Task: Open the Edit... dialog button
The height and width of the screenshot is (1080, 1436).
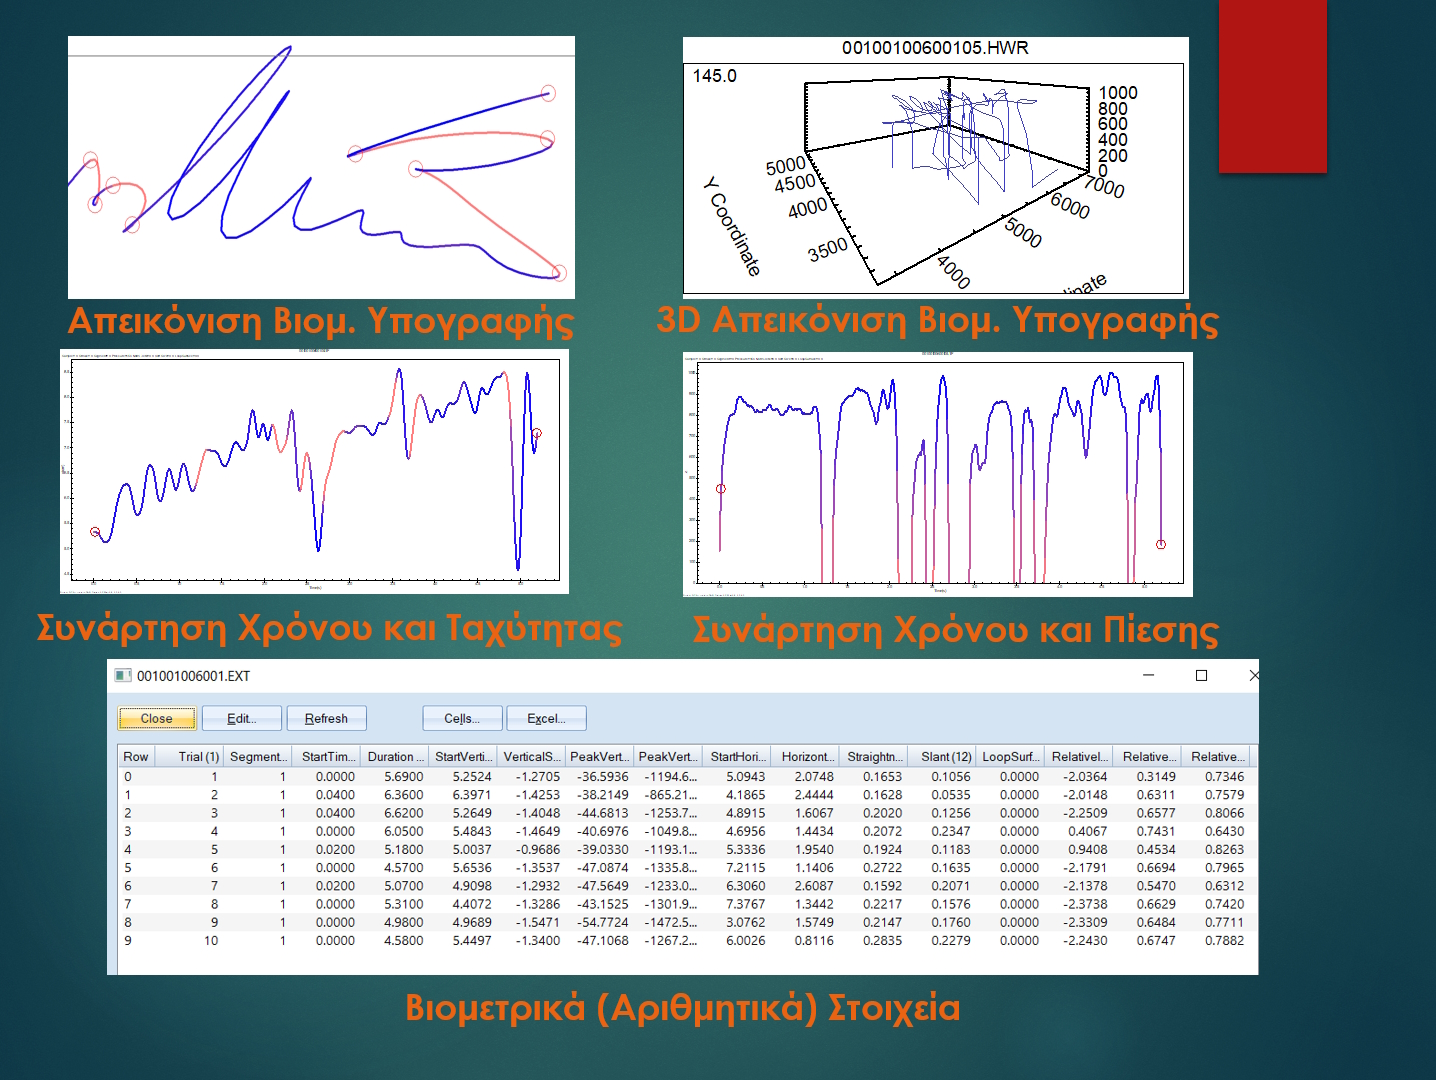Action: [242, 718]
